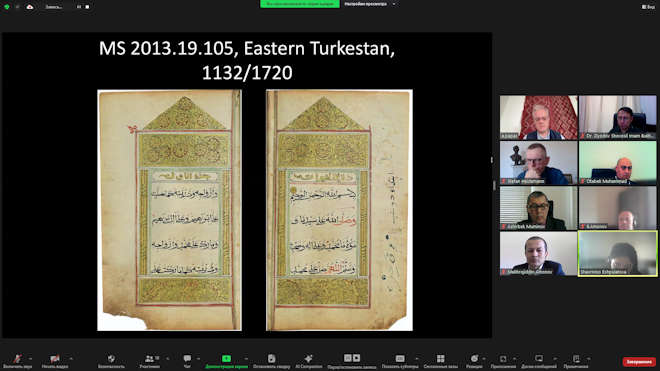Click the green screen sharing status banner

click(300, 4)
